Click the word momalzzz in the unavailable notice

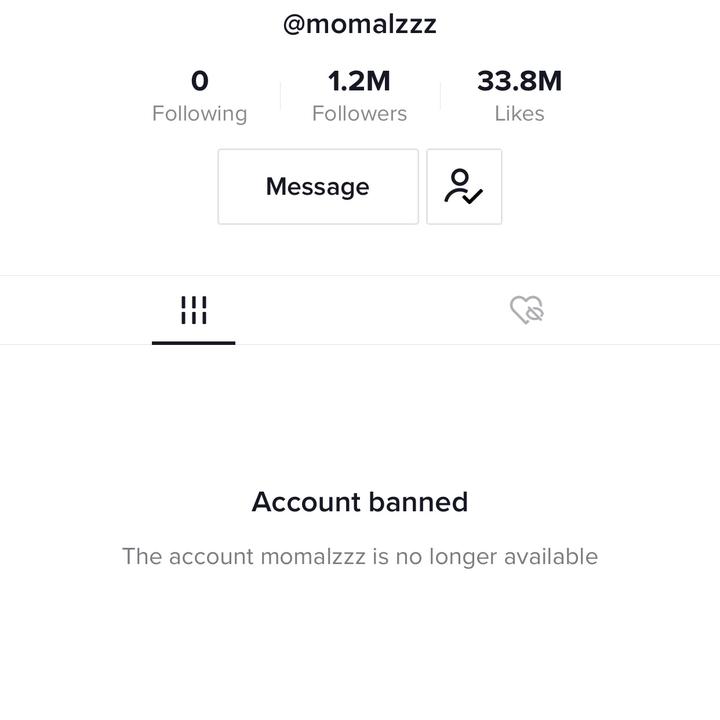click(x=313, y=557)
